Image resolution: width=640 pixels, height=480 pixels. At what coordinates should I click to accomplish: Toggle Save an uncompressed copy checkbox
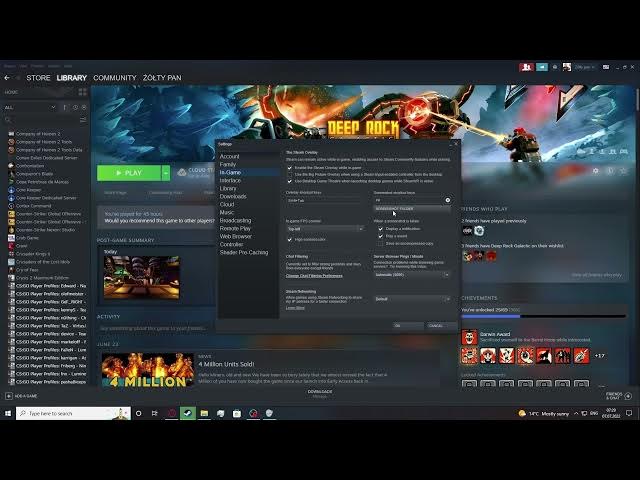pos(380,244)
